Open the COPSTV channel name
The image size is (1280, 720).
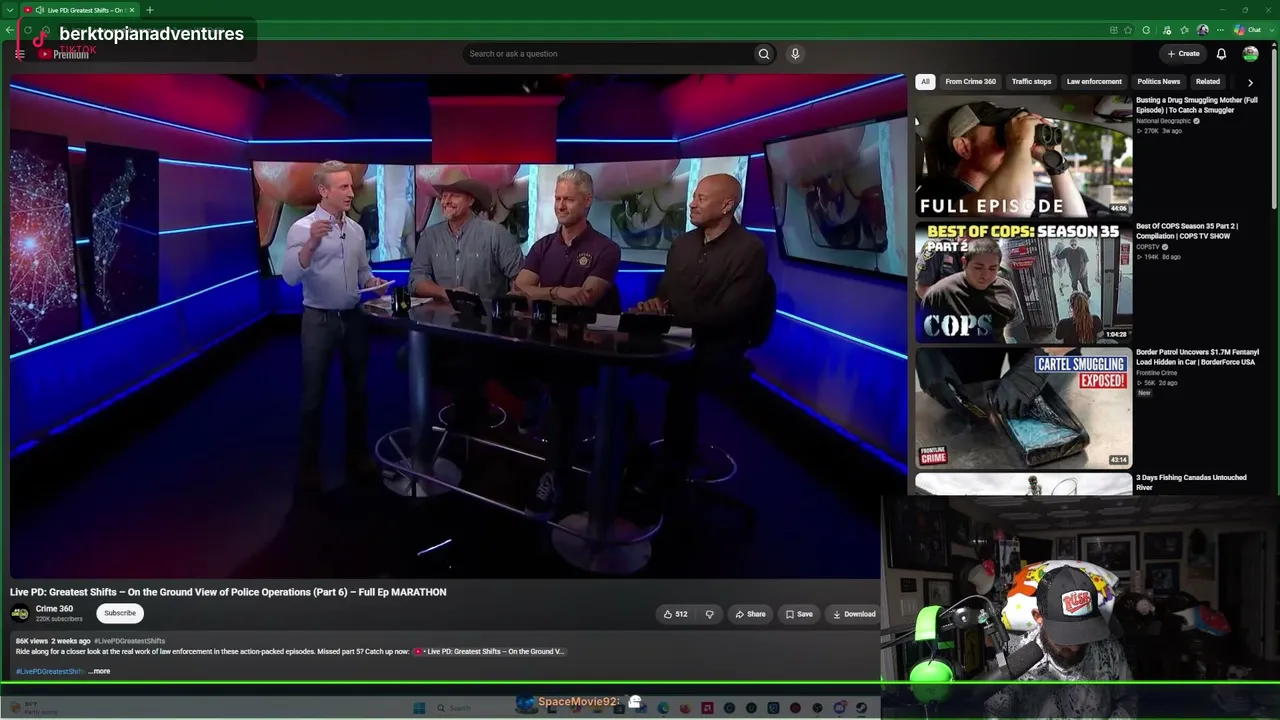click(x=1148, y=247)
